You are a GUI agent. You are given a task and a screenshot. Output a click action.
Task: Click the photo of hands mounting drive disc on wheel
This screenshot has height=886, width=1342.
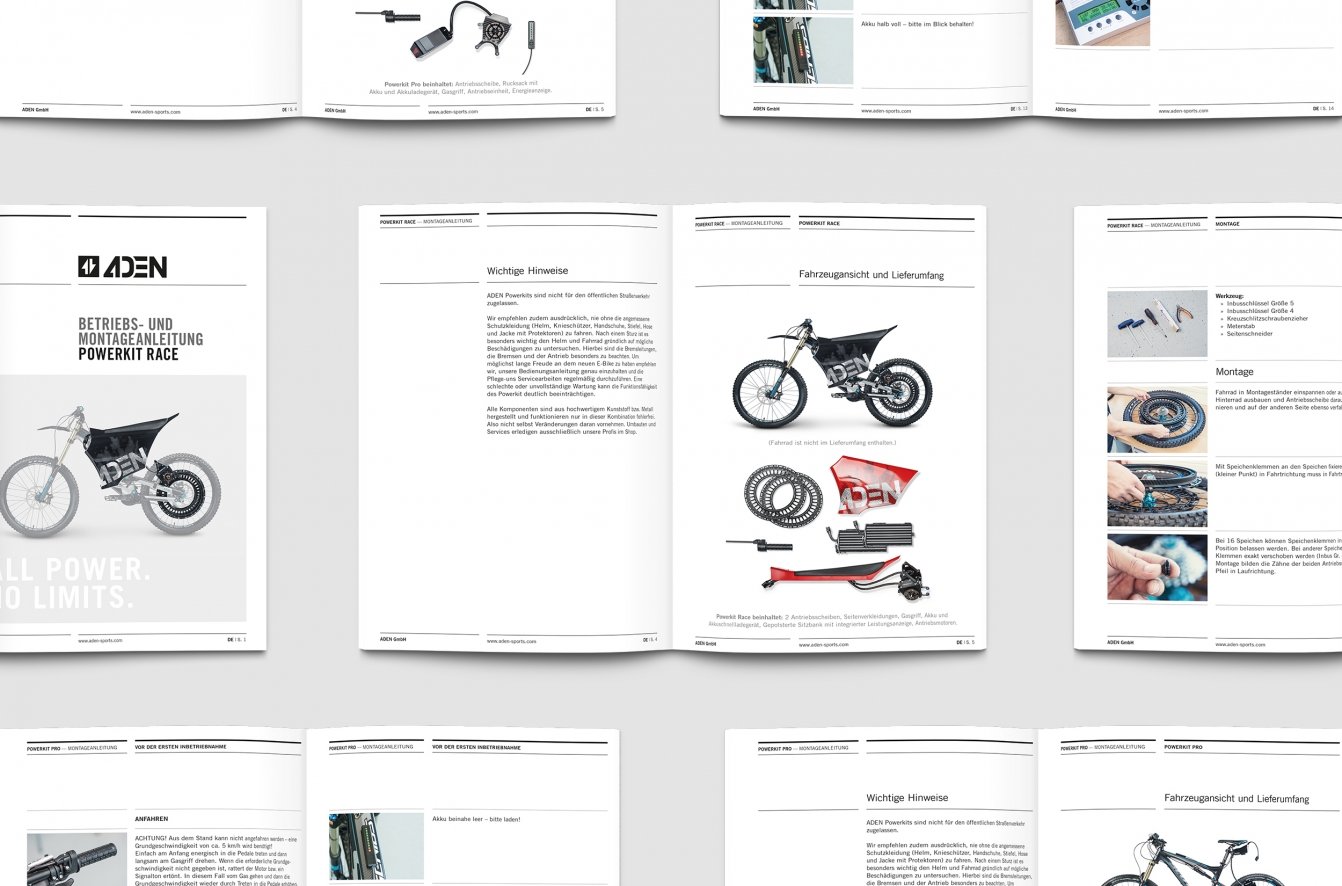(x=1157, y=420)
